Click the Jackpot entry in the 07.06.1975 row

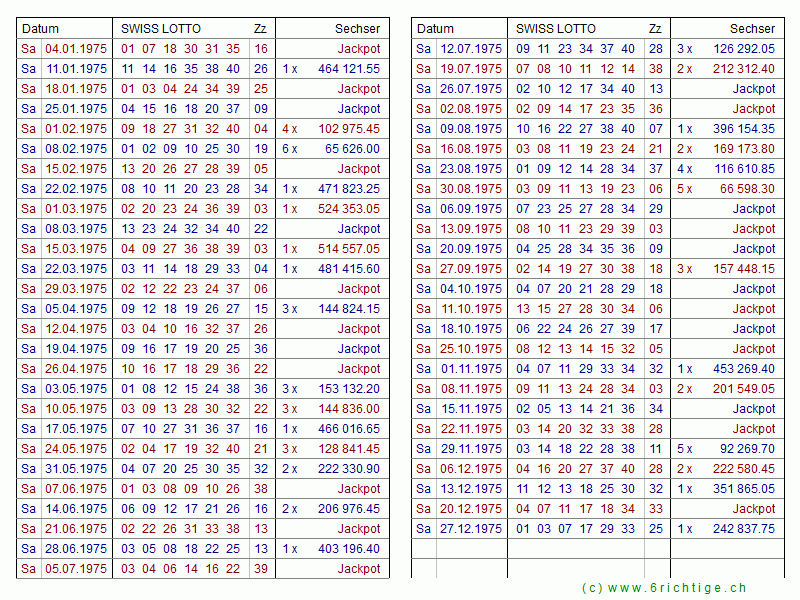click(x=359, y=489)
